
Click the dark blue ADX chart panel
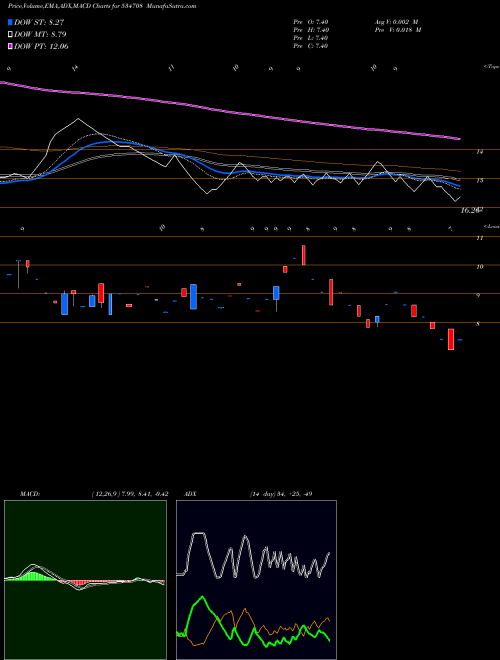pos(256,580)
